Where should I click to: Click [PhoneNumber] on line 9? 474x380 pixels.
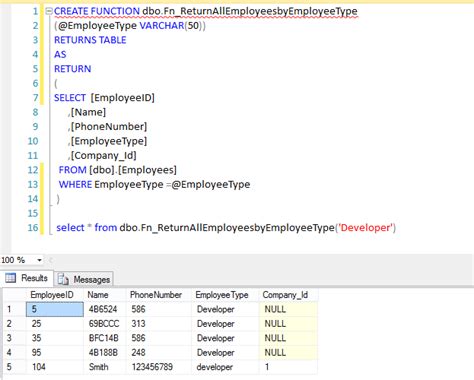click(109, 127)
